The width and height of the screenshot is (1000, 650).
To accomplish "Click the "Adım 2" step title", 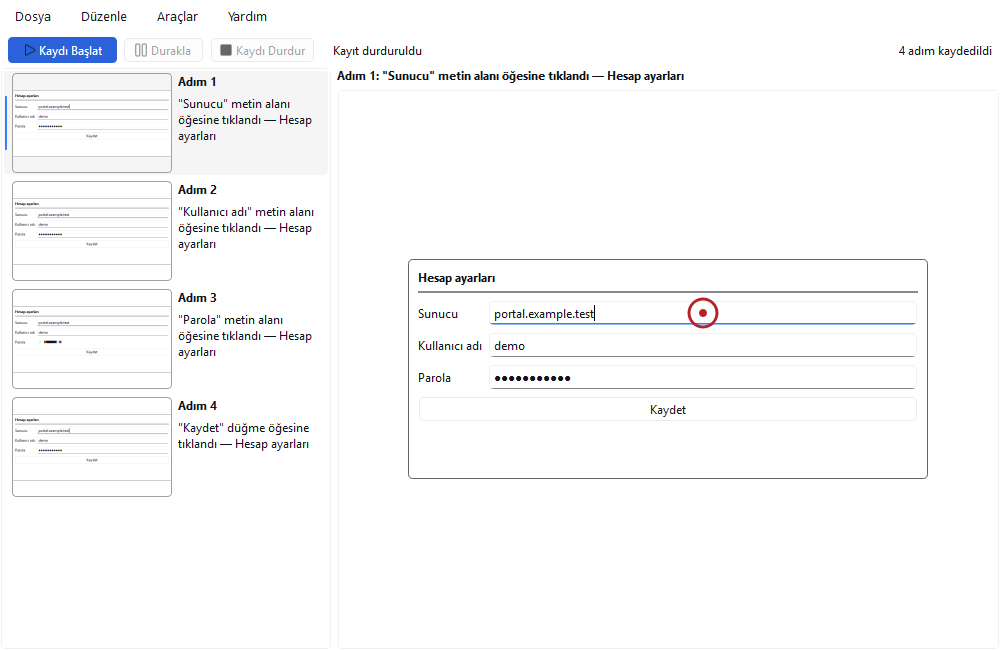I will point(198,190).
